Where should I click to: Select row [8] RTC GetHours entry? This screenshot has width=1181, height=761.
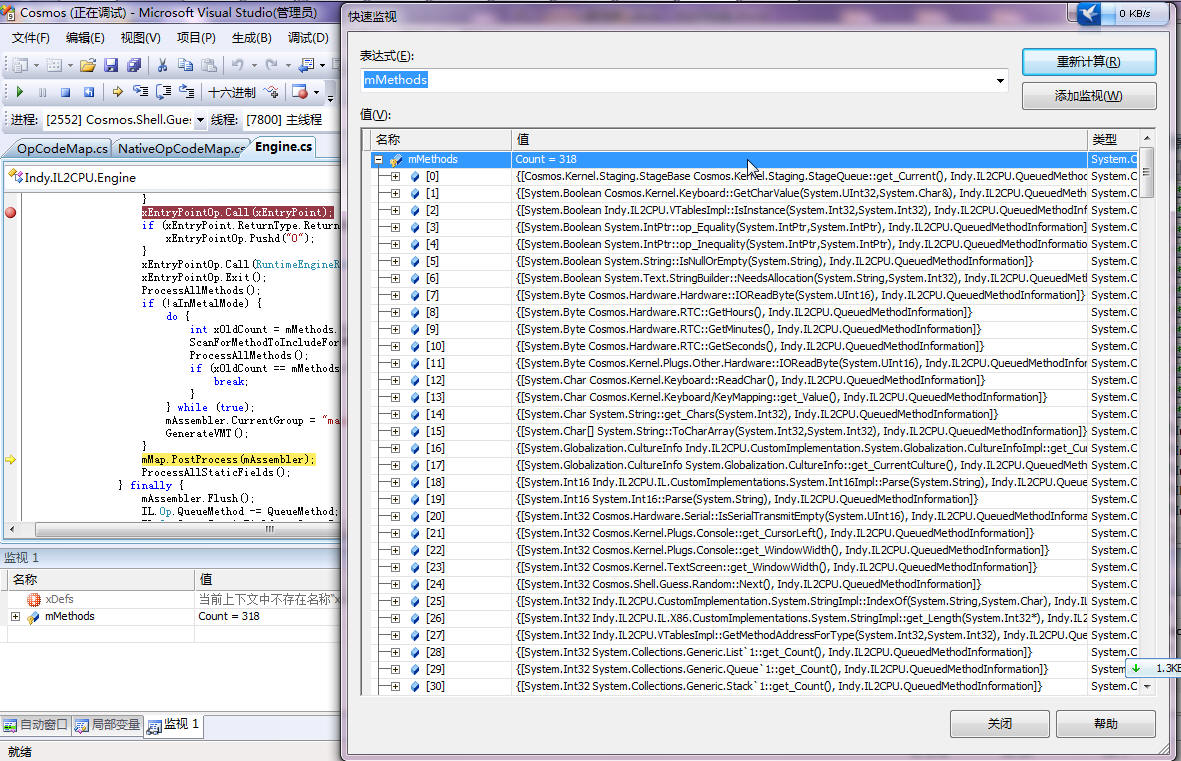(755, 313)
